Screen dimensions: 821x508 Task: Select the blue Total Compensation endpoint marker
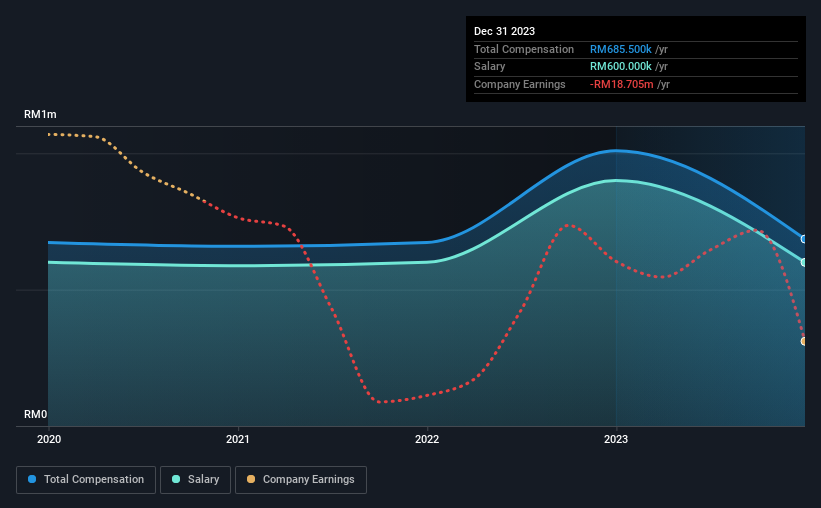[804, 239]
